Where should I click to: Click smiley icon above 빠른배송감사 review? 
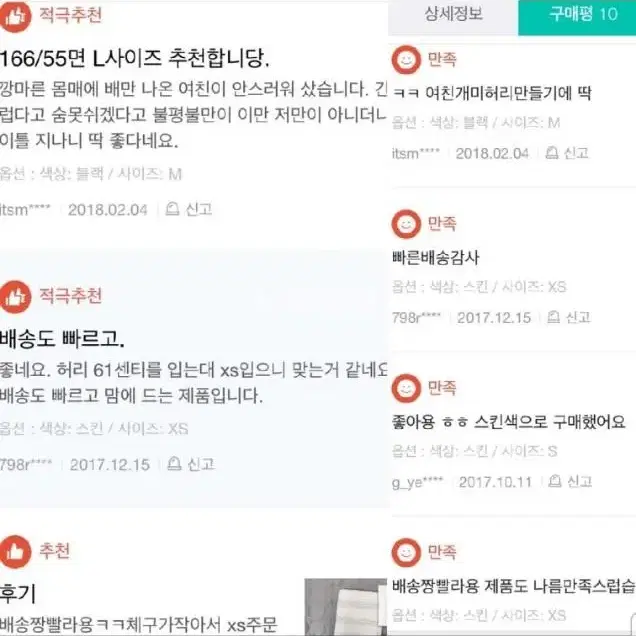[406, 224]
